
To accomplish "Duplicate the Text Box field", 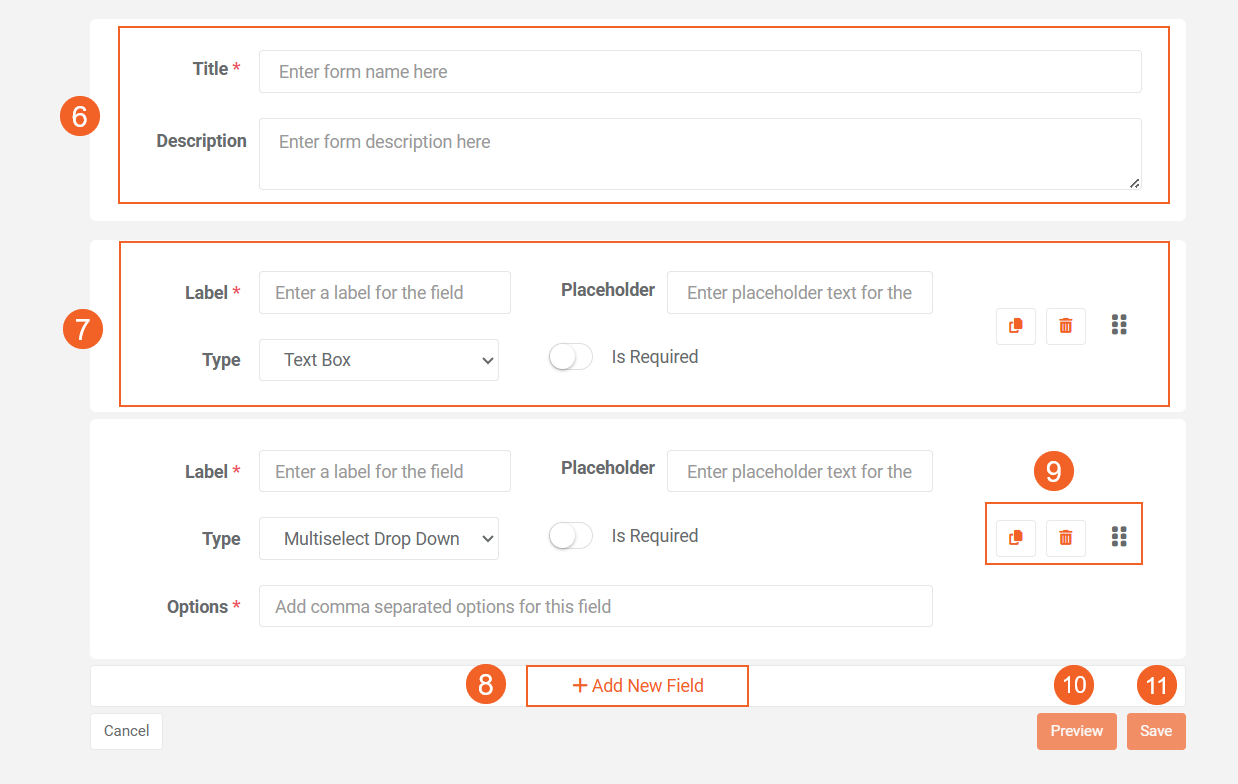I will (x=1015, y=326).
